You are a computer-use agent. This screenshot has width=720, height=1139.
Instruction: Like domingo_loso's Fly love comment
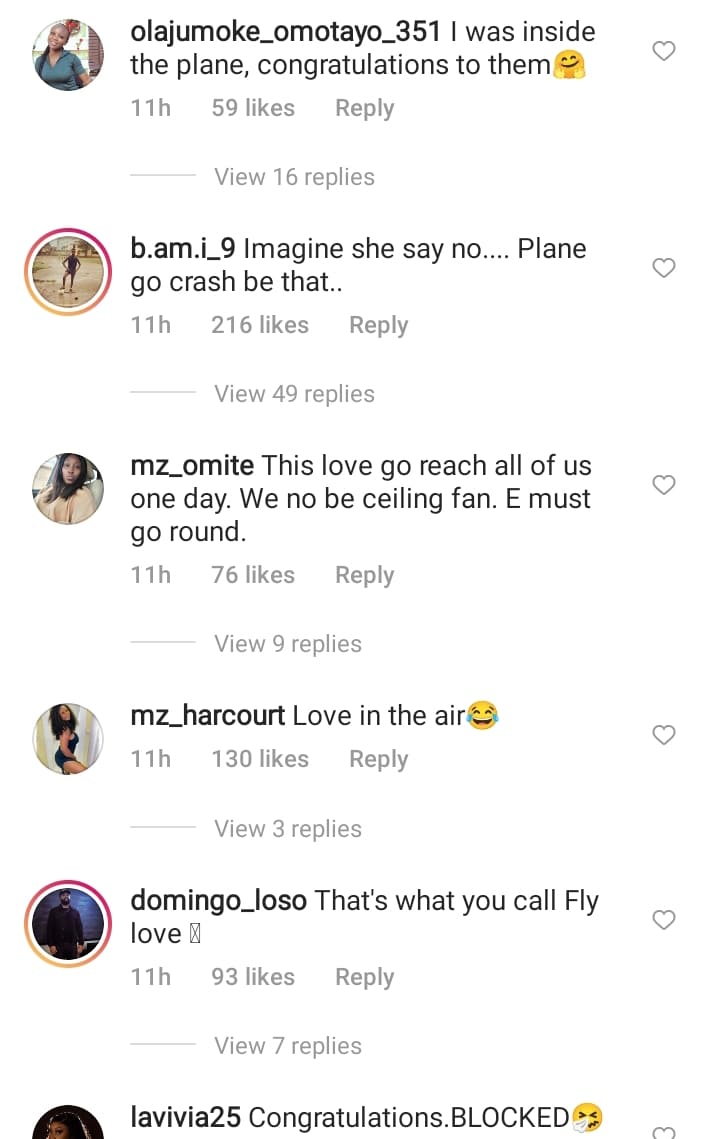coord(664,919)
